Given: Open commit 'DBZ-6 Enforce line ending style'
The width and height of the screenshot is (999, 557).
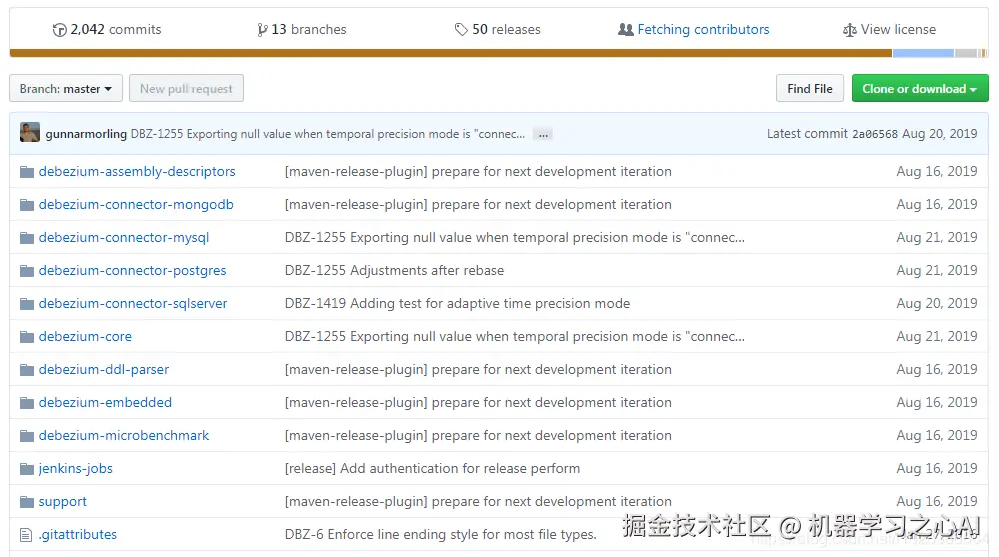Looking at the screenshot, I should [441, 535].
